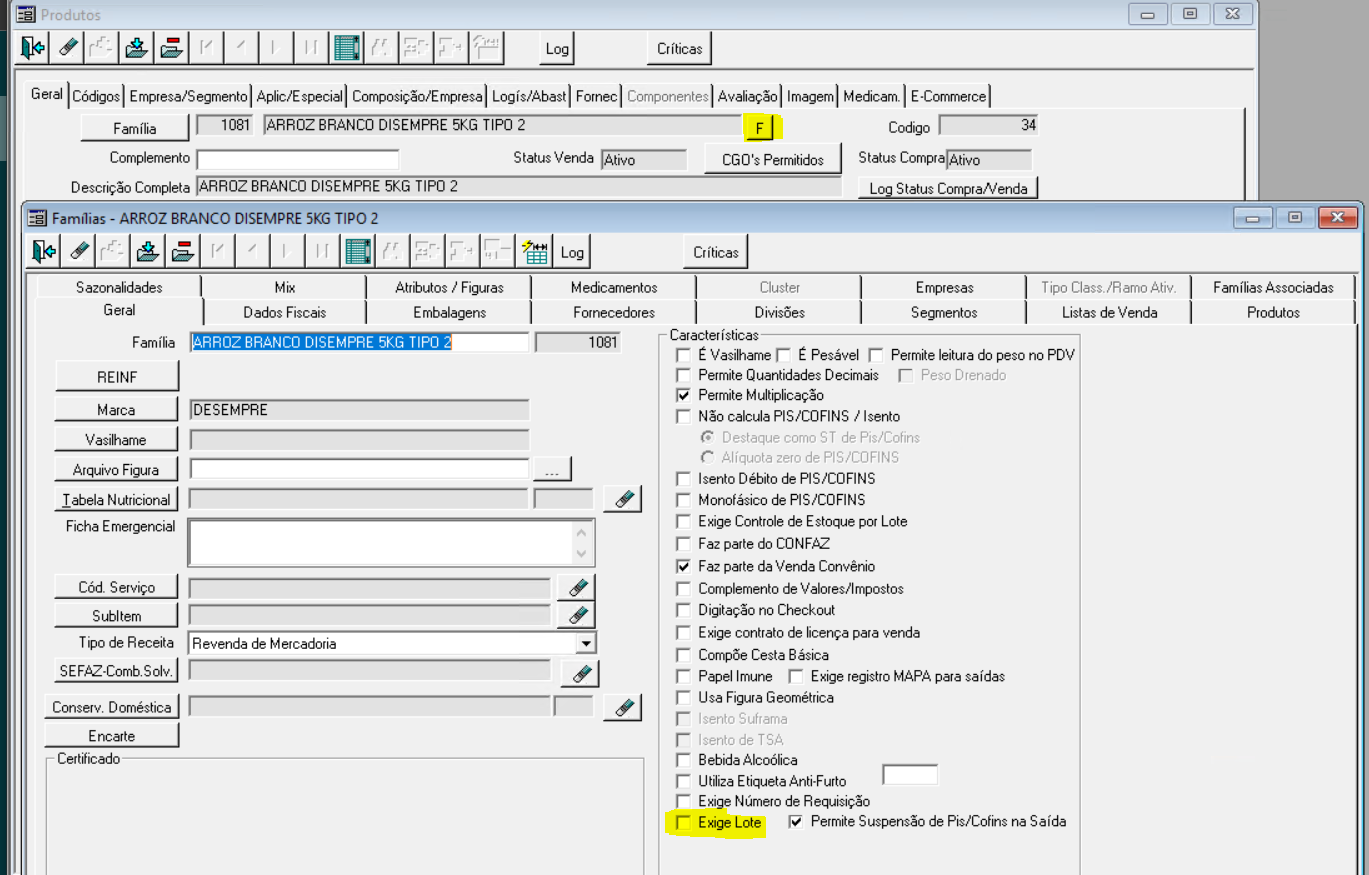Click the Ficha Emergencial text area
1369x875 pixels.
click(381, 542)
